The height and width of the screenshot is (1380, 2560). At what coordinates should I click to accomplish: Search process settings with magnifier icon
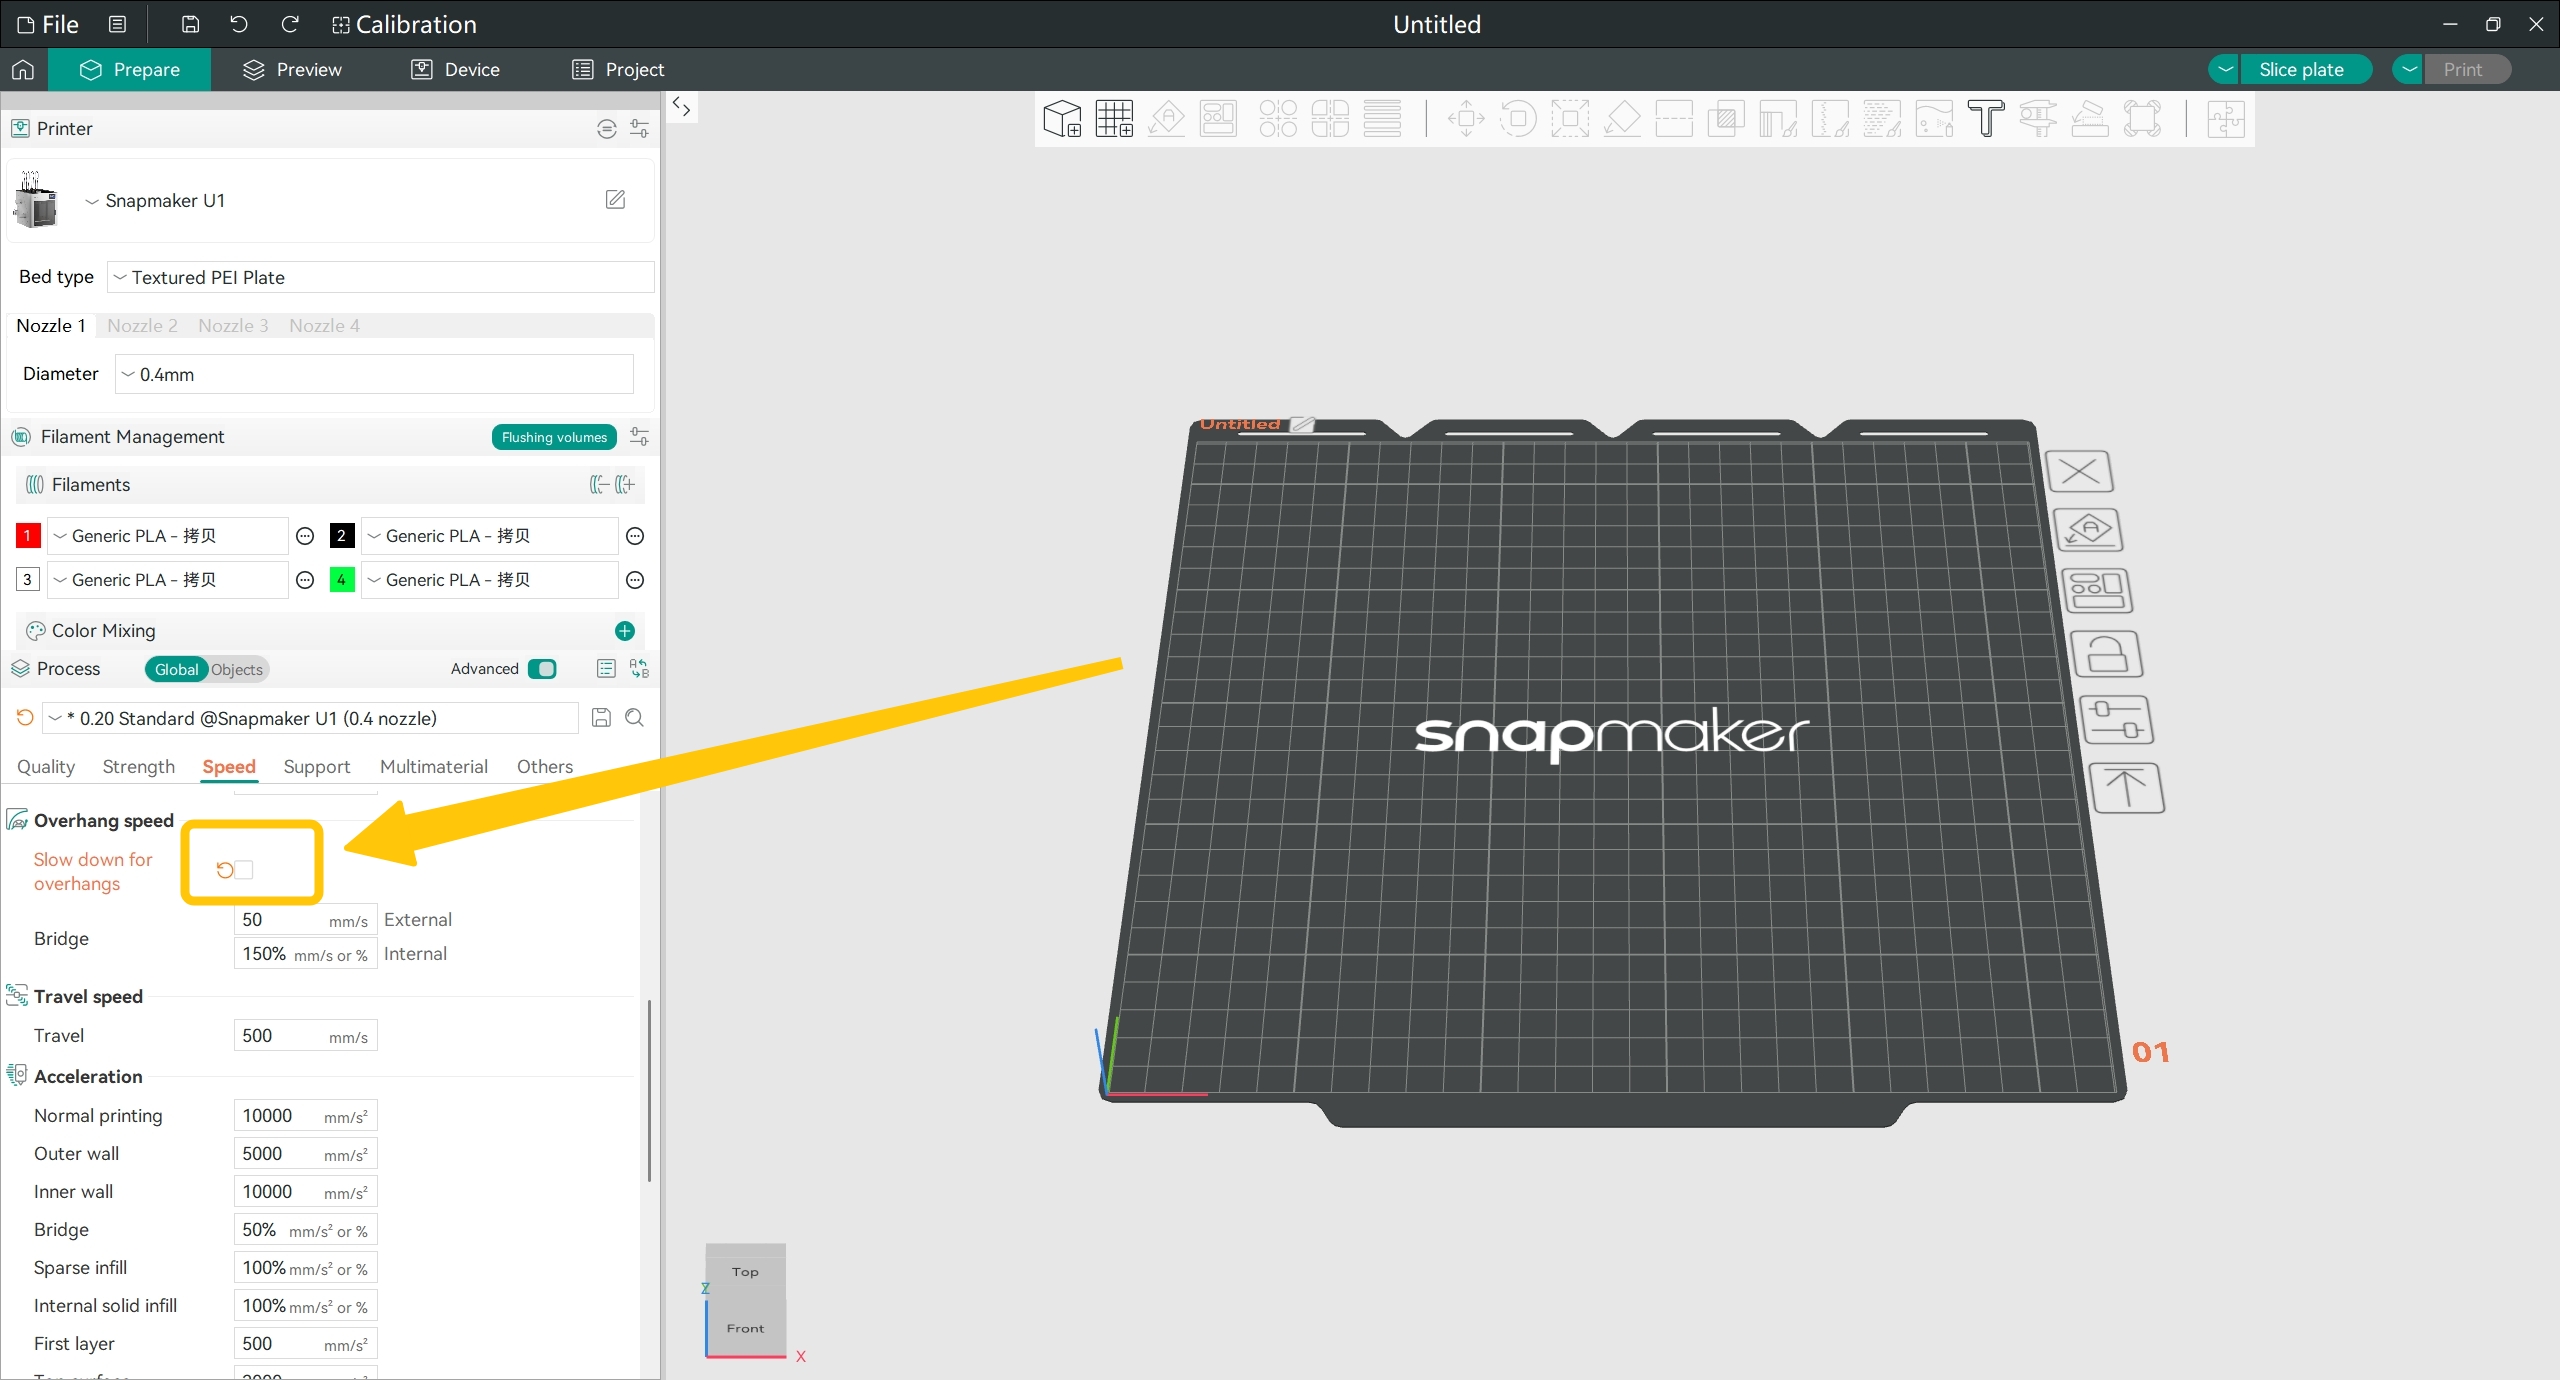click(634, 718)
